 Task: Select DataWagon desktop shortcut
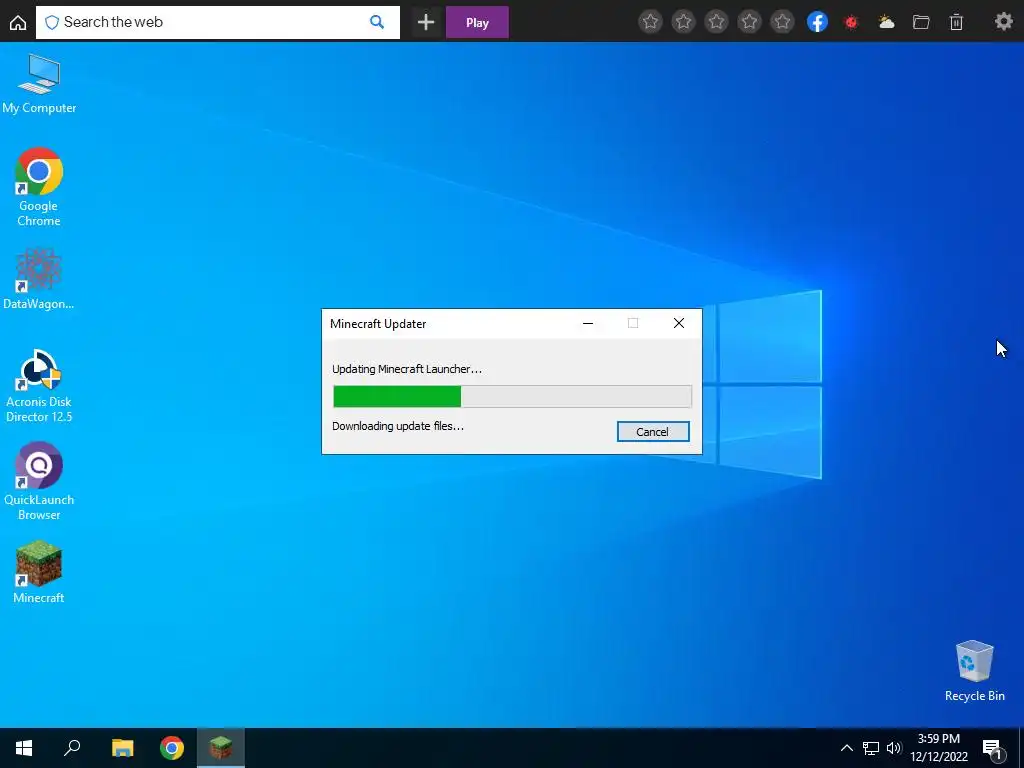39,280
